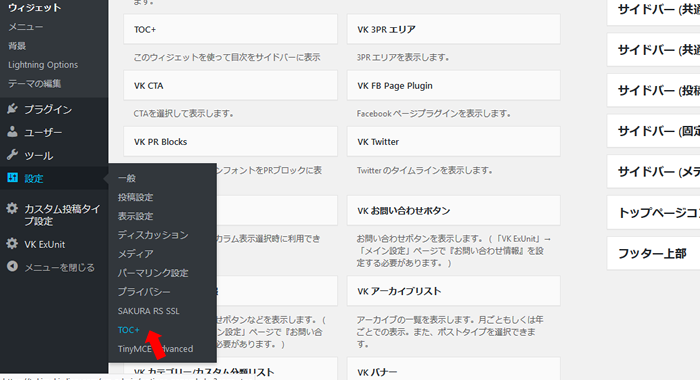Expand the TOC+ widget
The height and width of the screenshot is (380, 700).
(230, 29)
